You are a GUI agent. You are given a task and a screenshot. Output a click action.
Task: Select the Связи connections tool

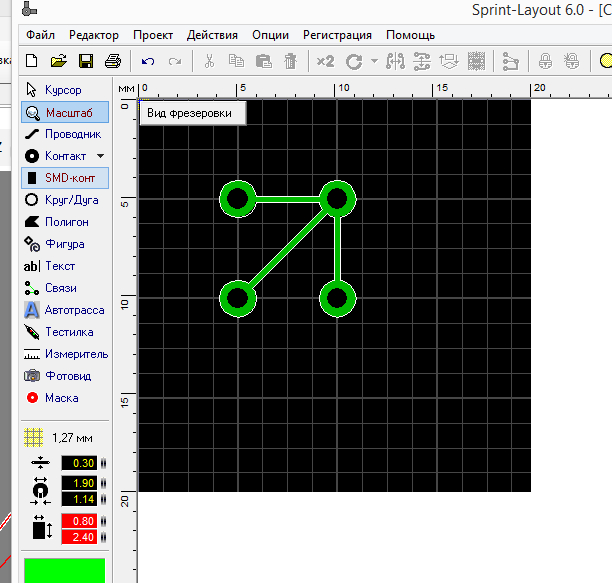(x=65, y=288)
